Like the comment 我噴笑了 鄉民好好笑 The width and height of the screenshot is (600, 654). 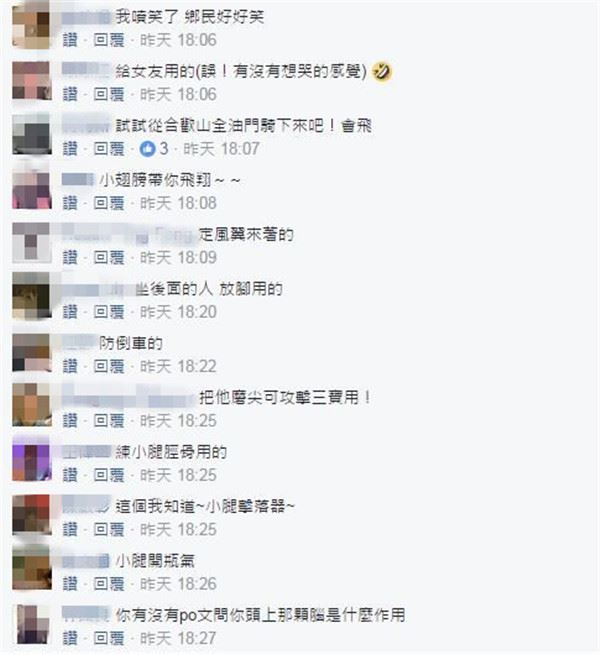pos(70,40)
